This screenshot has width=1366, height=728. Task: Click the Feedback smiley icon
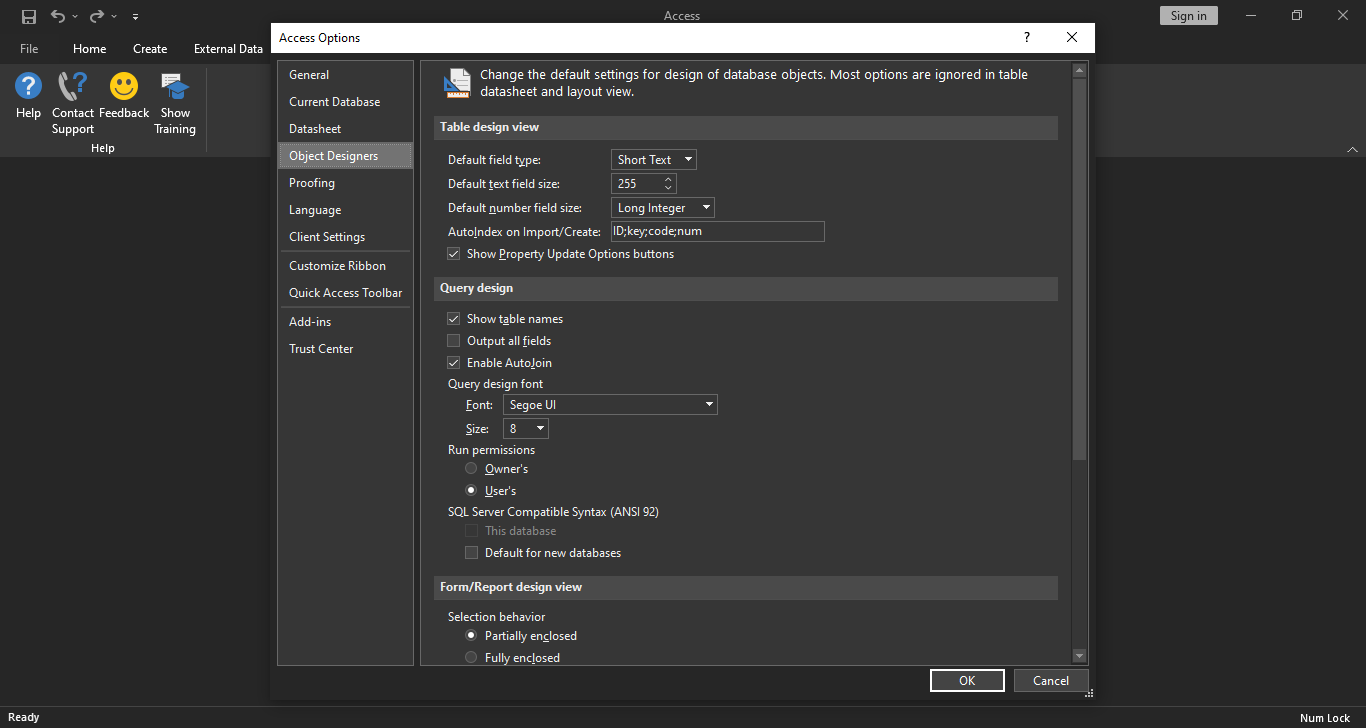tap(124, 88)
